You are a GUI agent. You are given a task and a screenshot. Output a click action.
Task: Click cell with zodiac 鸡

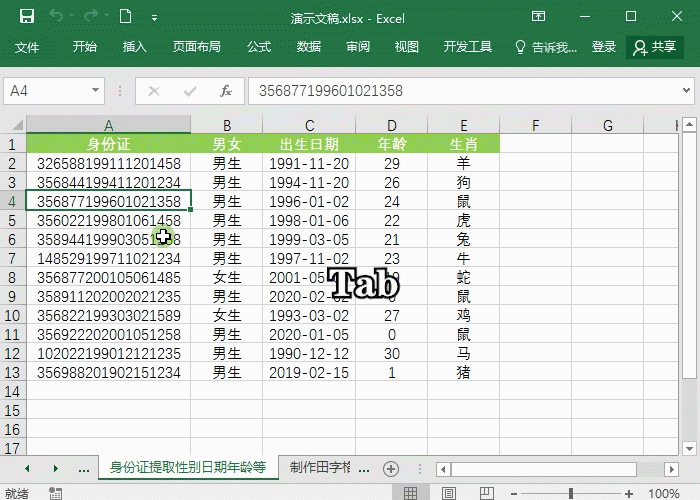463,315
